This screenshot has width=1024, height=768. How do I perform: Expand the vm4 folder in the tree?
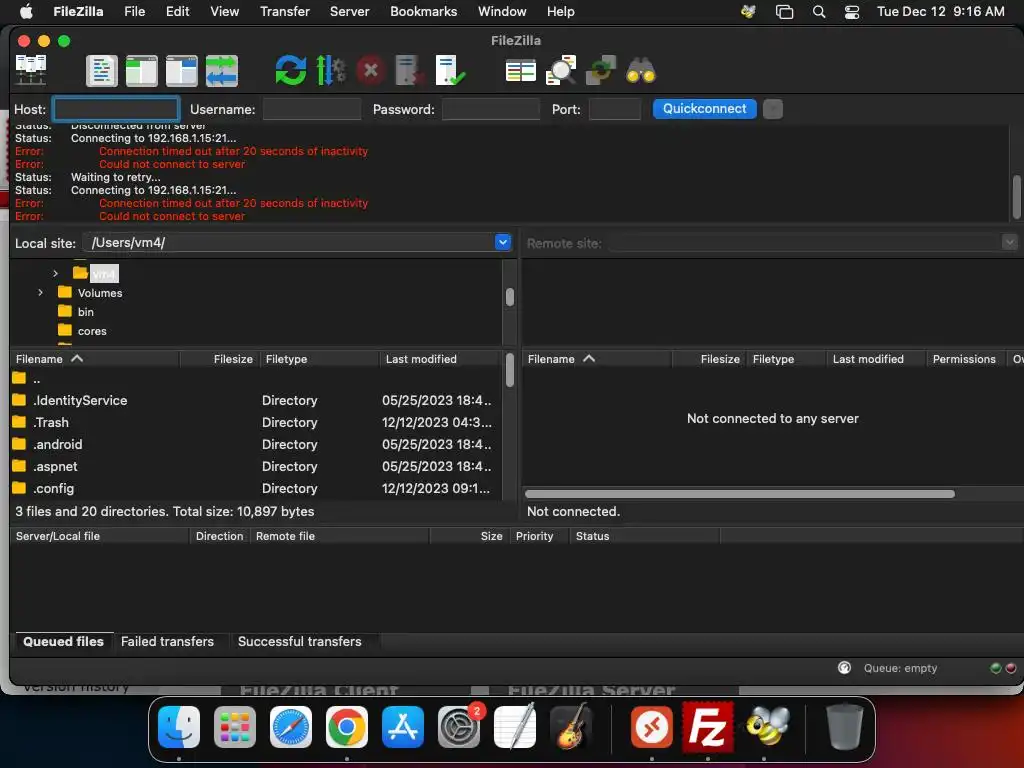pyautogui.click(x=56, y=273)
